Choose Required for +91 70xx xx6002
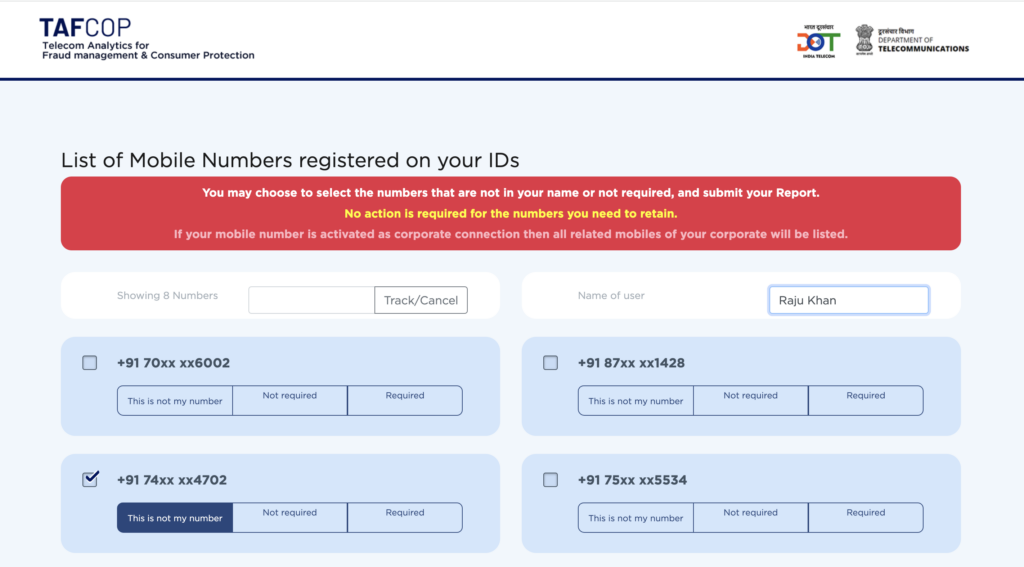Image resolution: width=1024 pixels, height=567 pixels. [405, 400]
